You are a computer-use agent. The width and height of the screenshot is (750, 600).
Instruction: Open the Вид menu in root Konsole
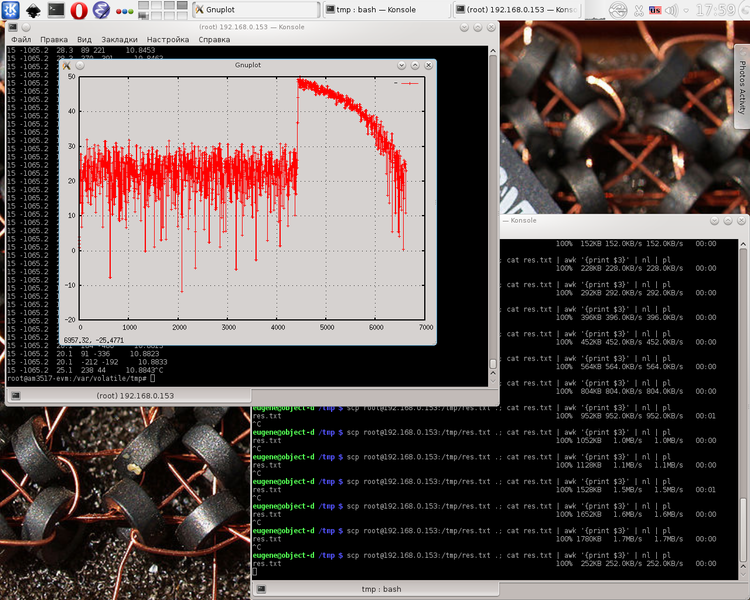coord(84,39)
